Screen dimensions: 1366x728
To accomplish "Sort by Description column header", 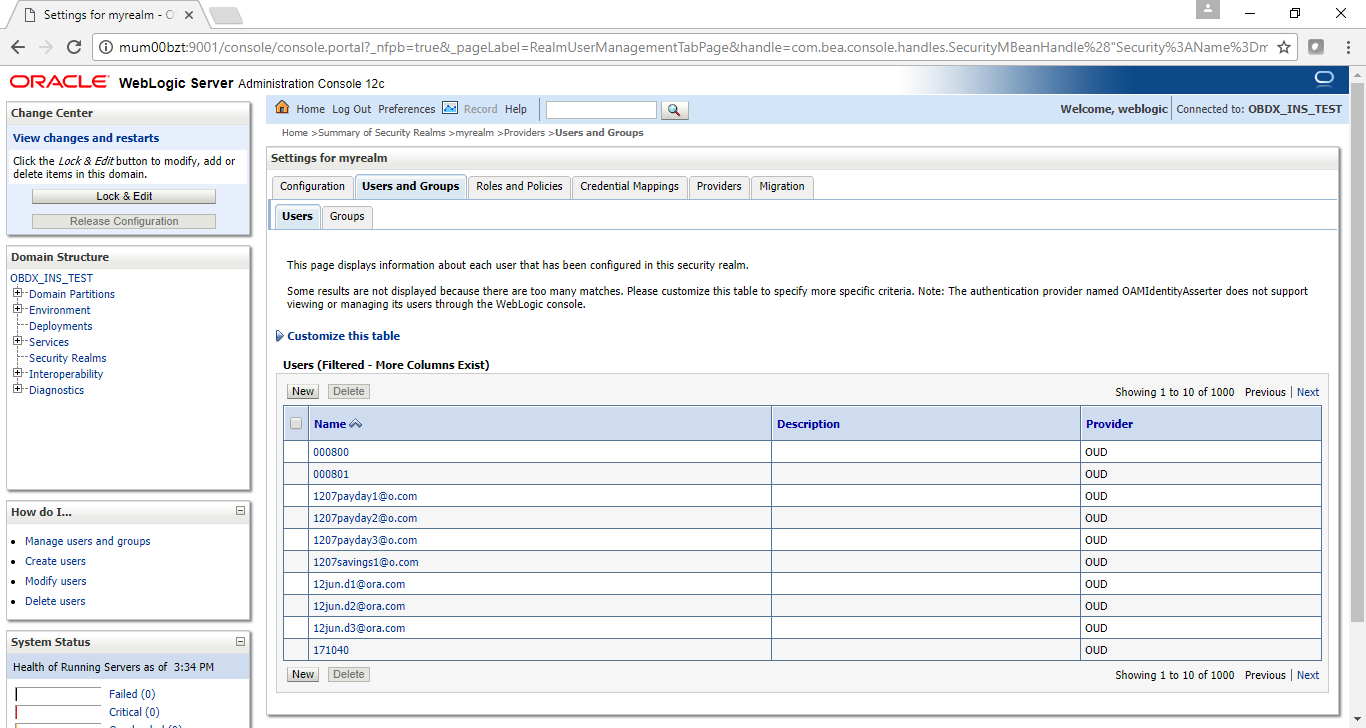I will (x=808, y=424).
